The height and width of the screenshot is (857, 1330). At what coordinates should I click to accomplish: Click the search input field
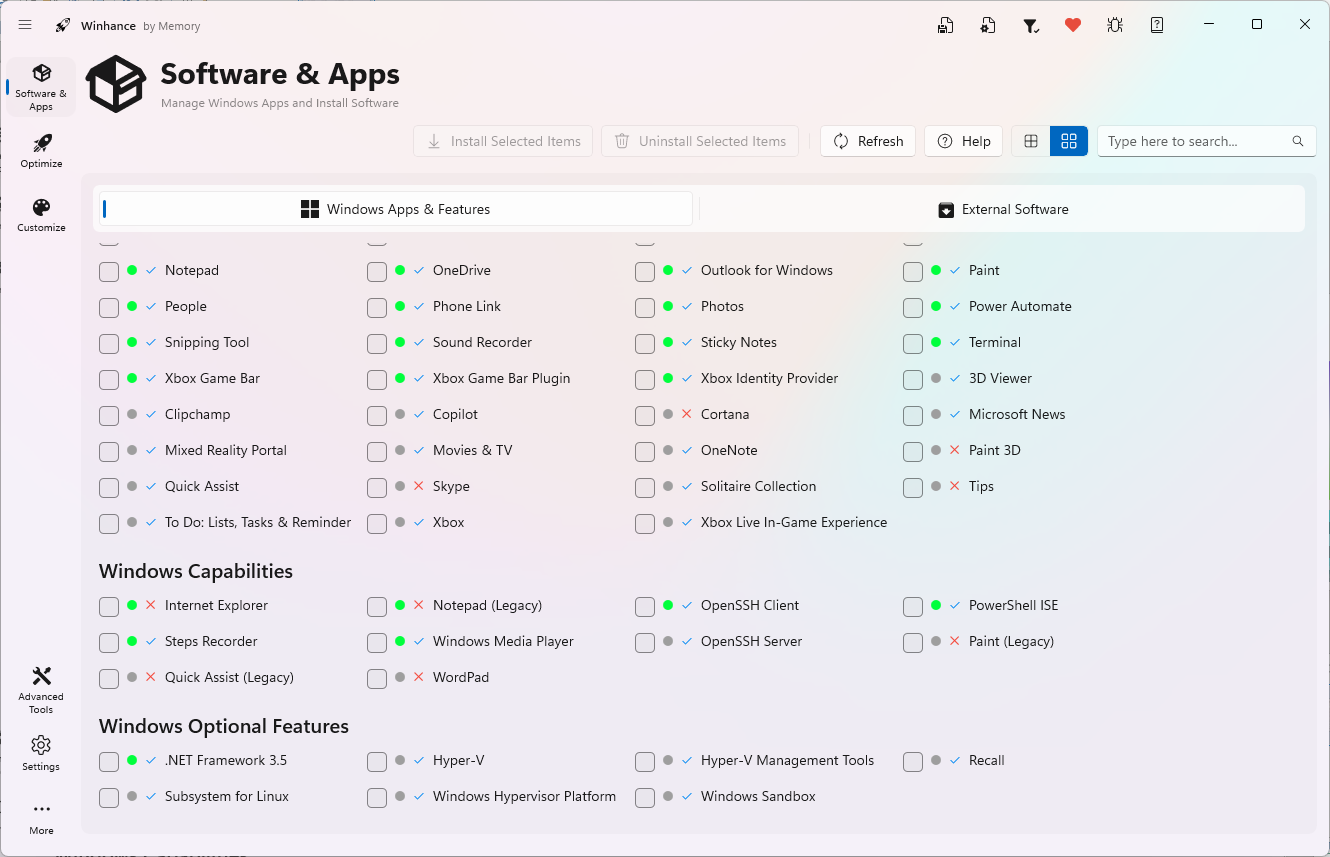coord(1195,141)
